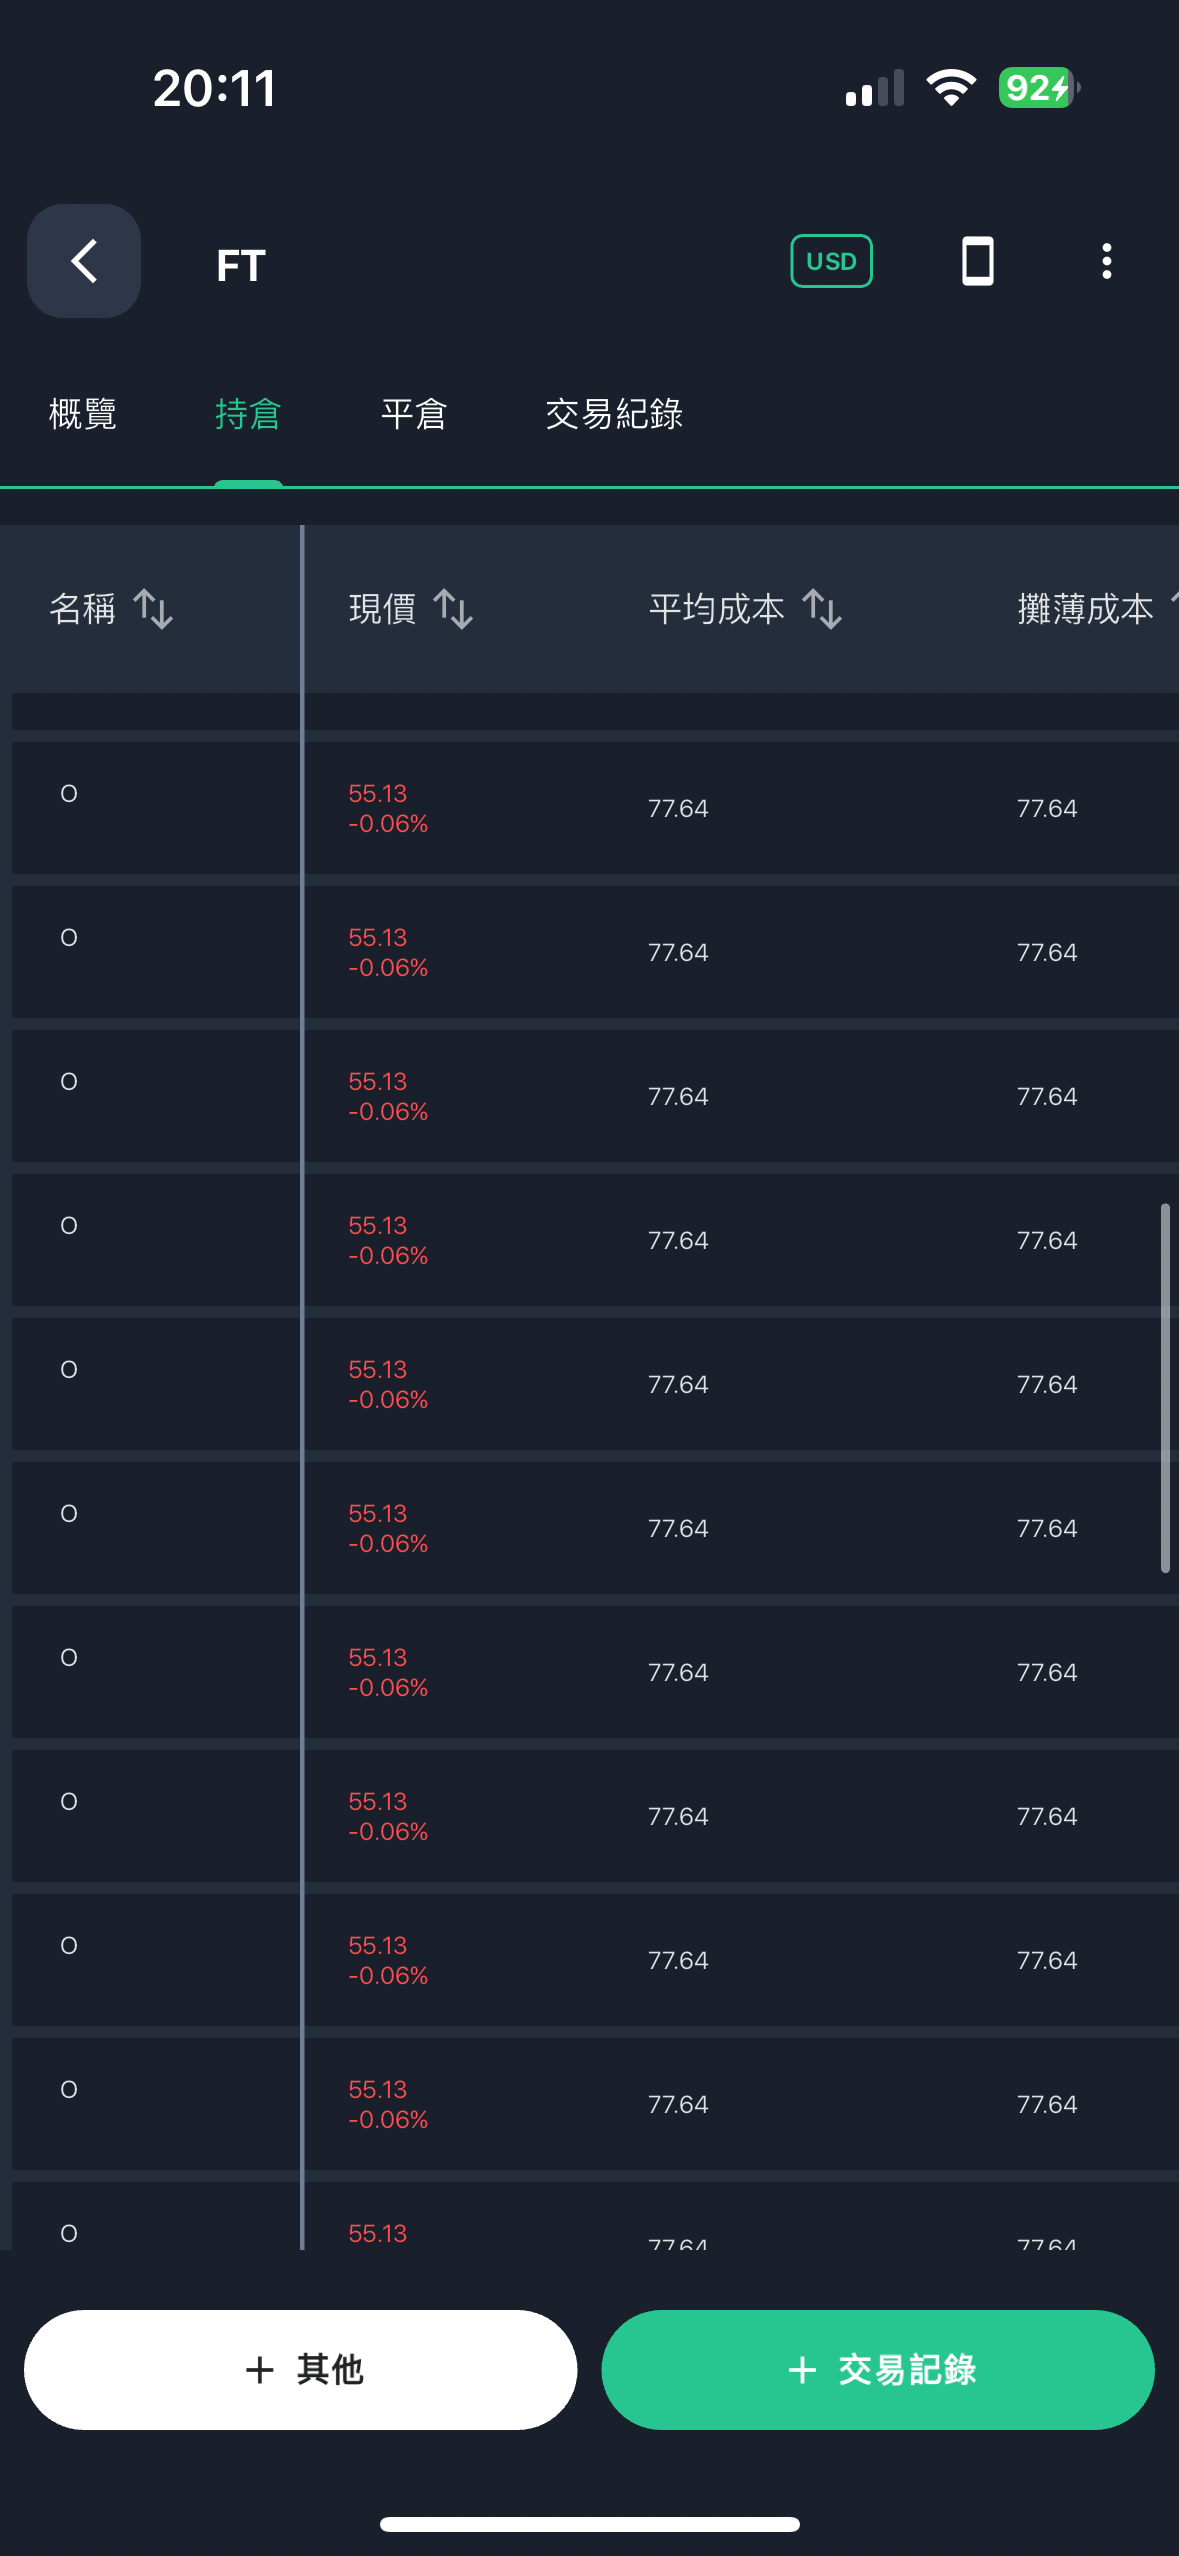Tap the home indicator bar
This screenshot has width=1179, height=2556.
point(590,2524)
